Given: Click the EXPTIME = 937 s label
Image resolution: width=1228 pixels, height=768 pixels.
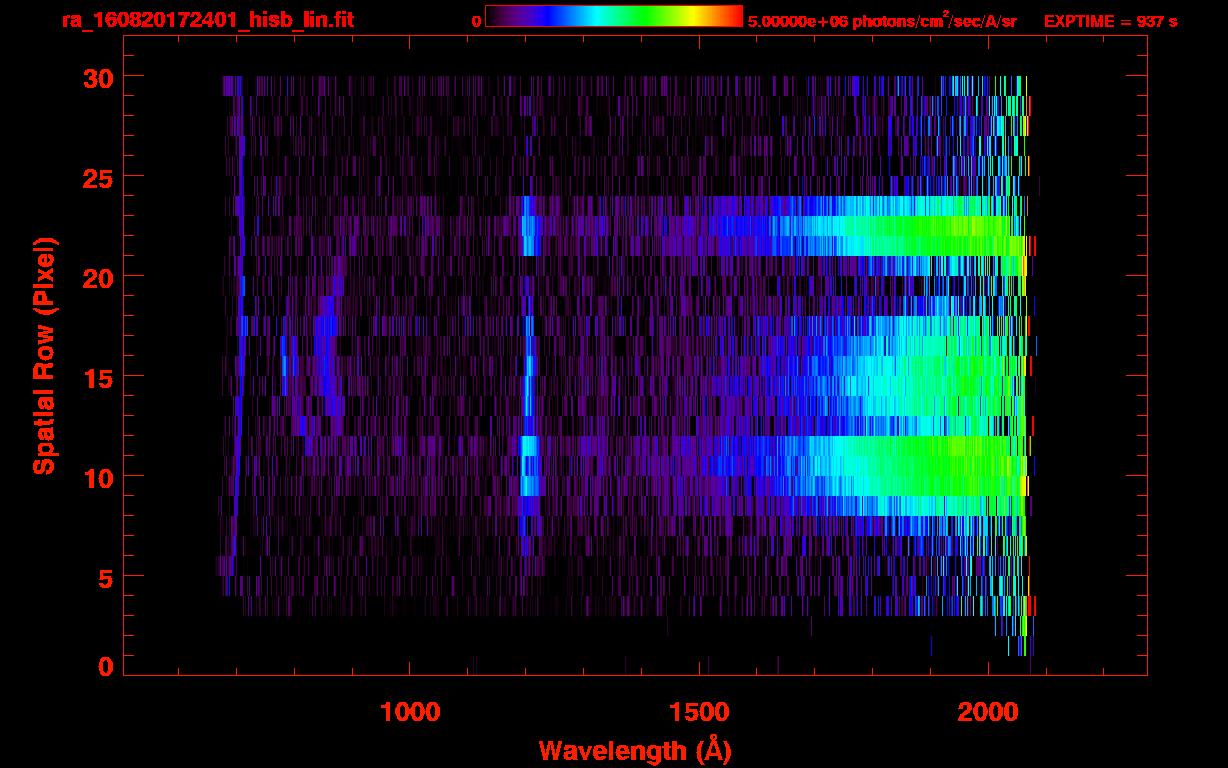Looking at the screenshot, I should [x=1110, y=21].
